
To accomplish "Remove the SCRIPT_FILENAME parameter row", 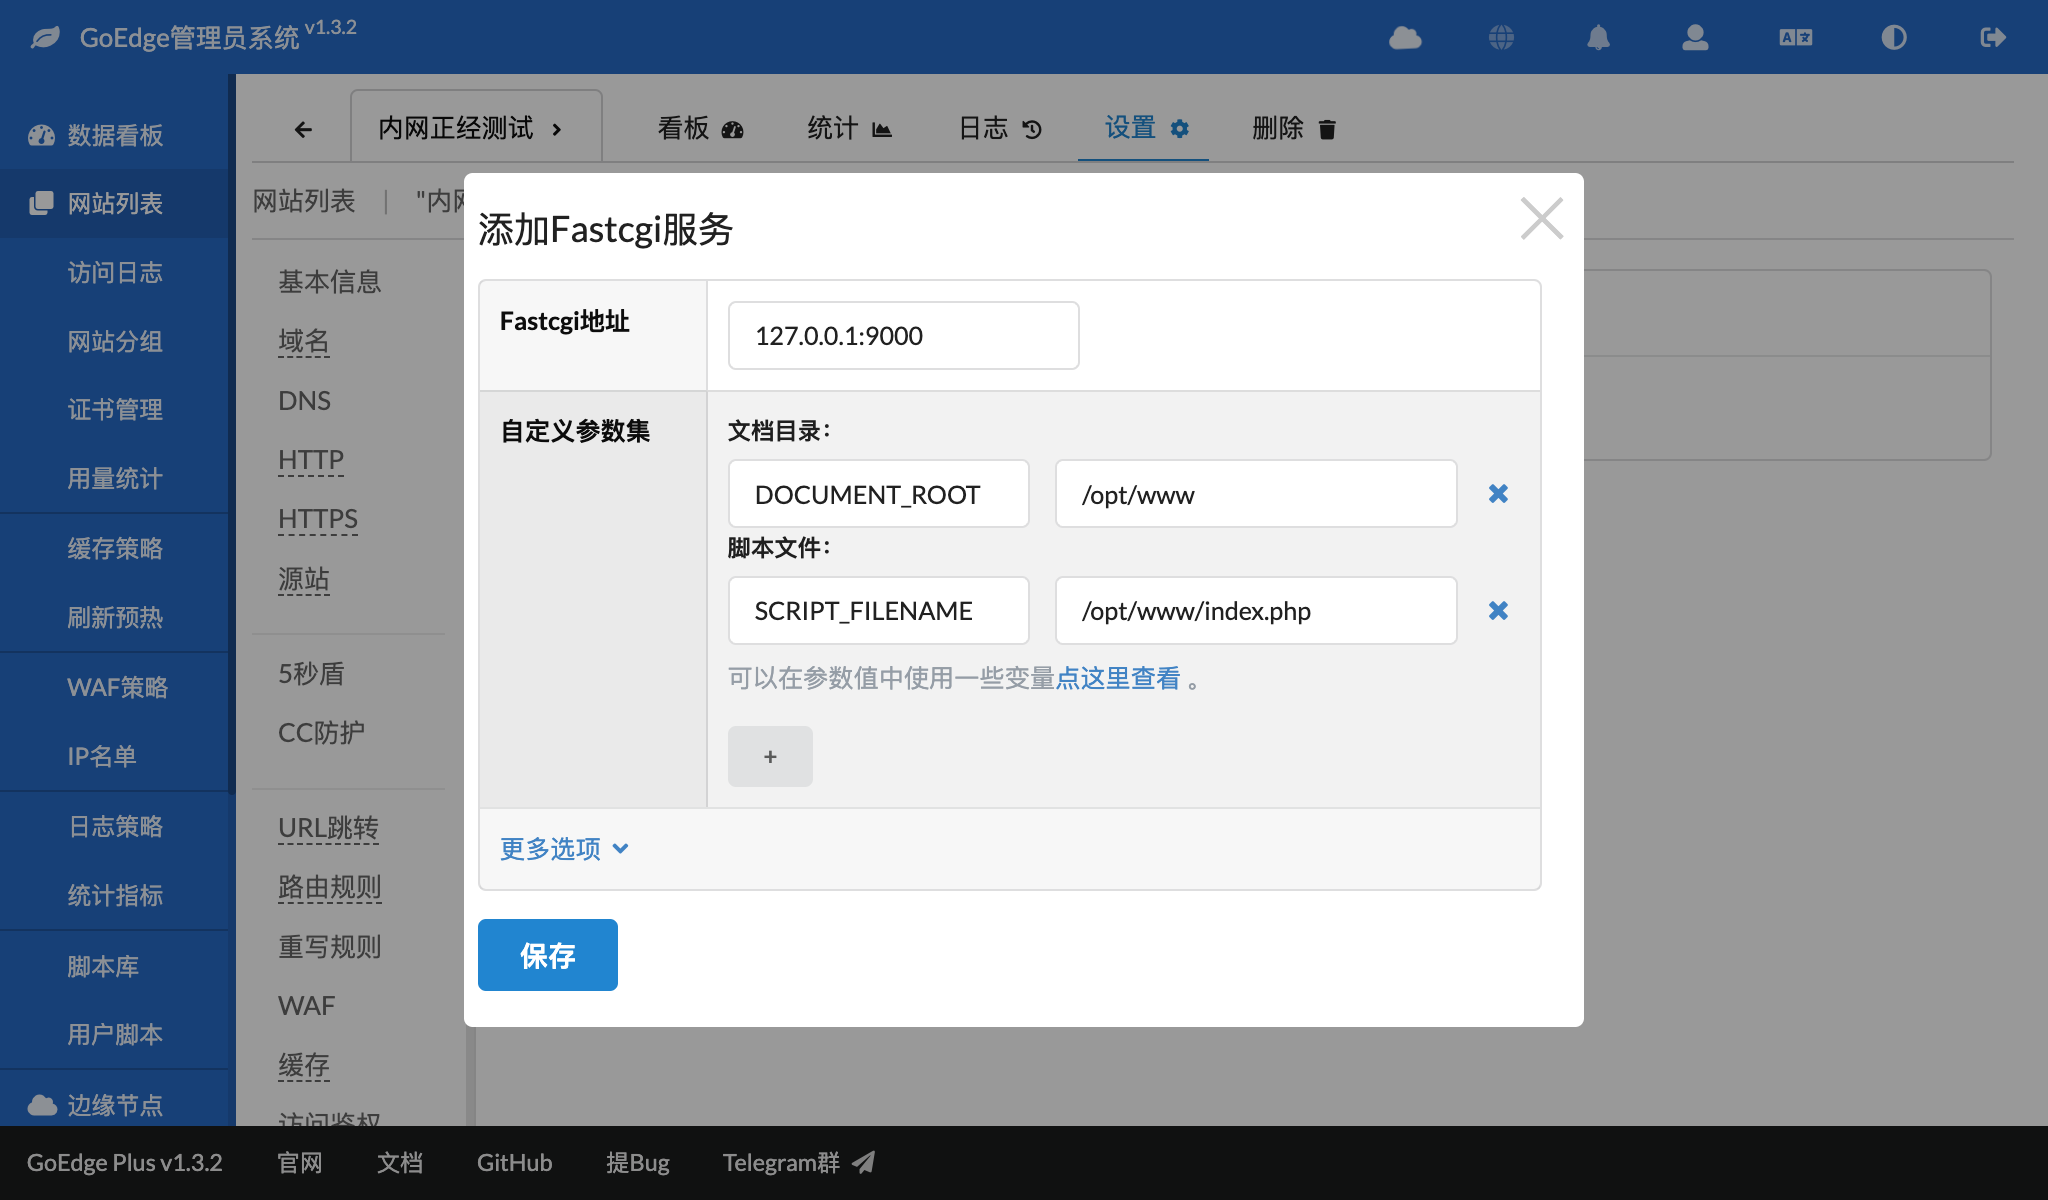I will tap(1498, 610).
